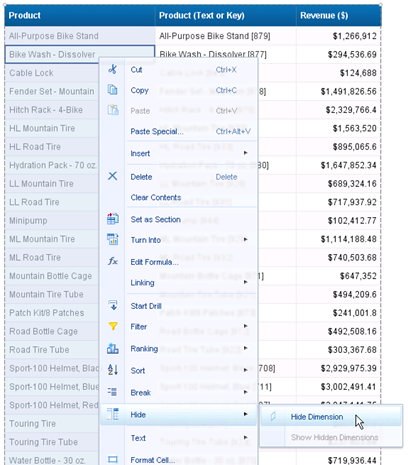Click the Revenue ($) column header
The image size is (408, 465).
(x=338, y=15)
